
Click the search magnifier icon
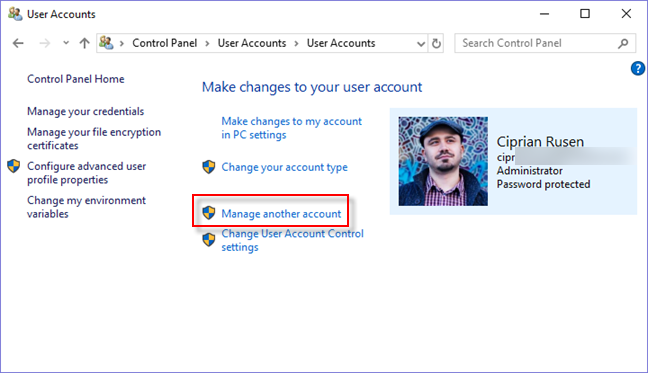[623, 43]
